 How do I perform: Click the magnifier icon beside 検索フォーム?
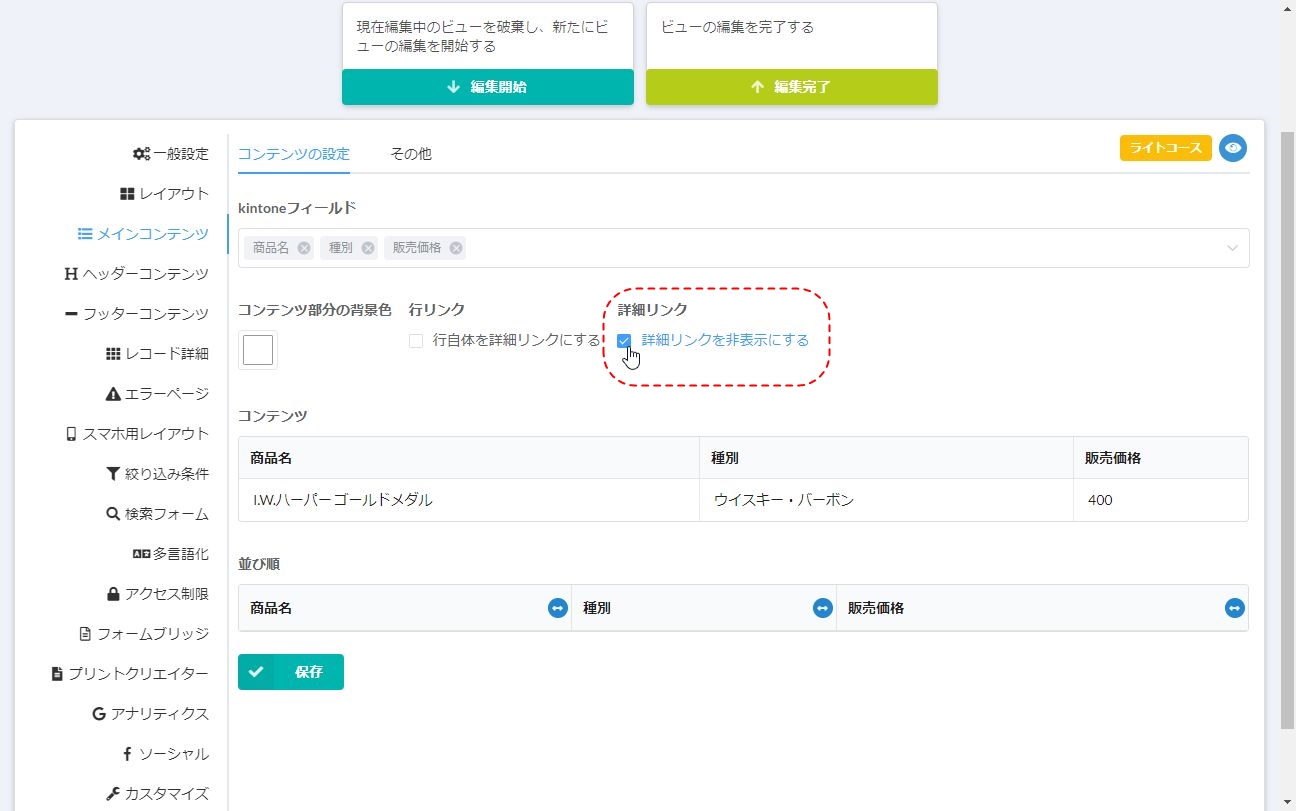tap(113, 514)
